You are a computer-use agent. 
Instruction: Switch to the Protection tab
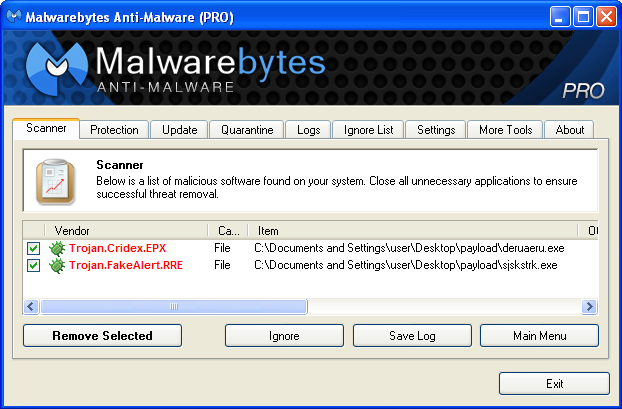click(x=114, y=130)
